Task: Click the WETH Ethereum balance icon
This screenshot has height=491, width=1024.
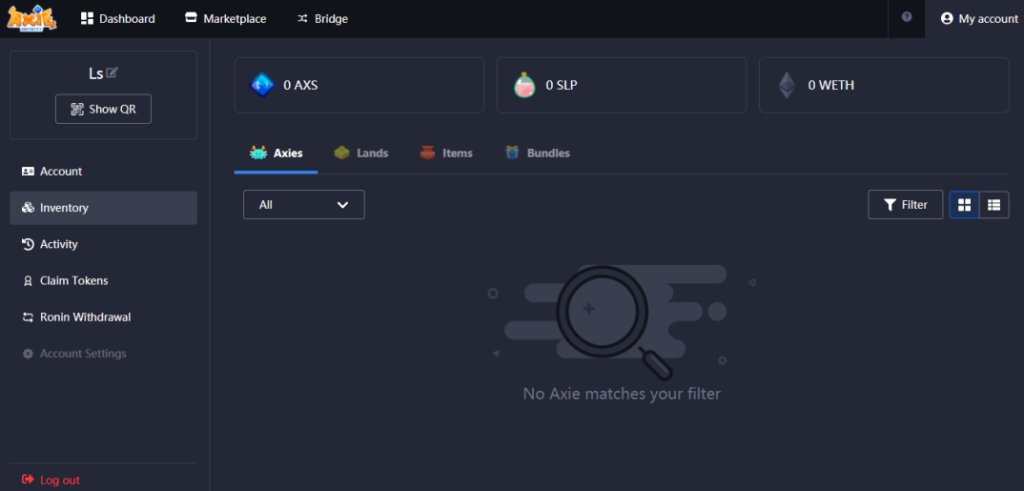Action: pyautogui.click(x=787, y=85)
